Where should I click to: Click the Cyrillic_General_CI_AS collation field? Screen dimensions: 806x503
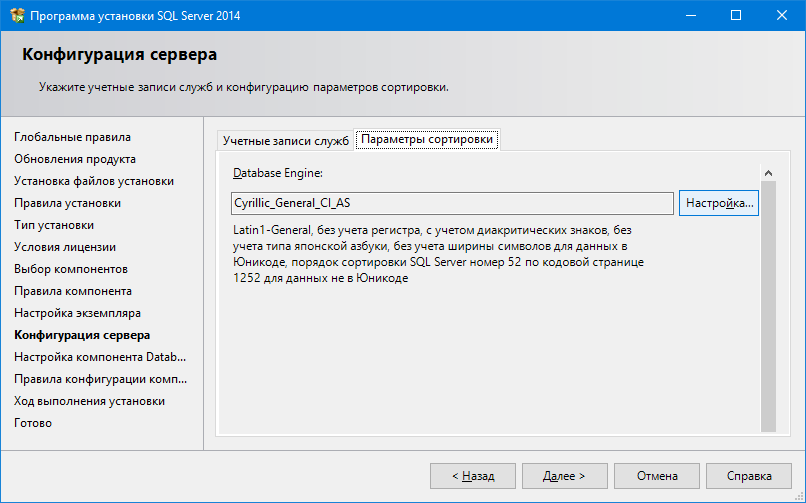(x=452, y=203)
